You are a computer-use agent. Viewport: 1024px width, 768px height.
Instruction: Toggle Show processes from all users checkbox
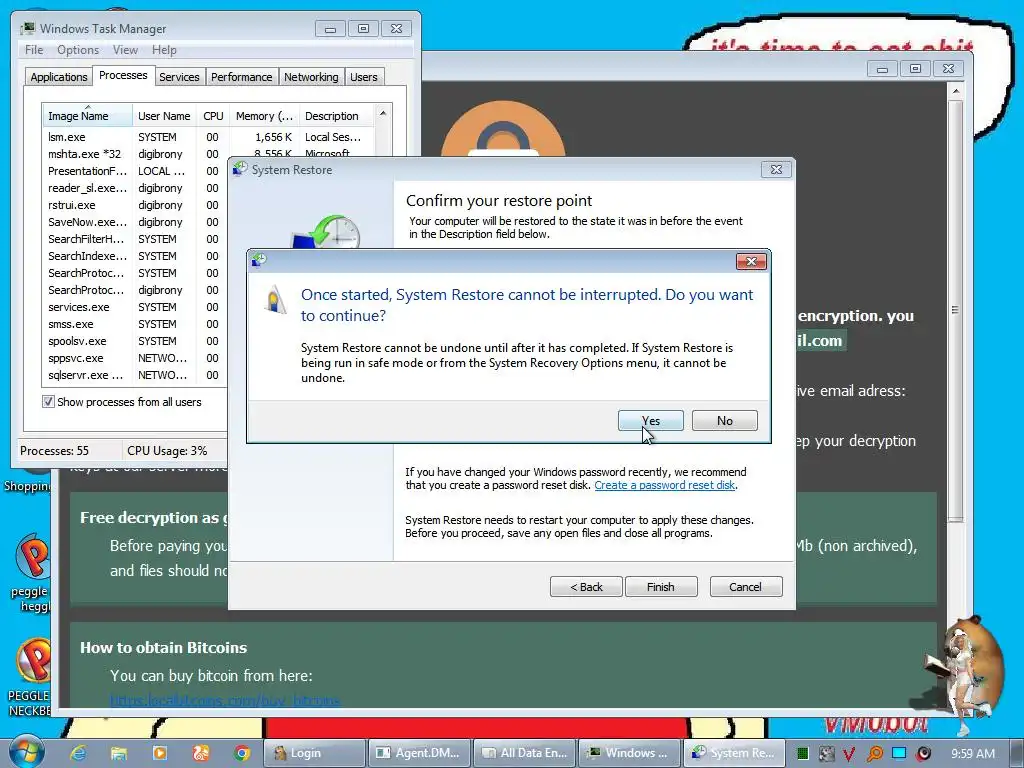[x=48, y=402]
